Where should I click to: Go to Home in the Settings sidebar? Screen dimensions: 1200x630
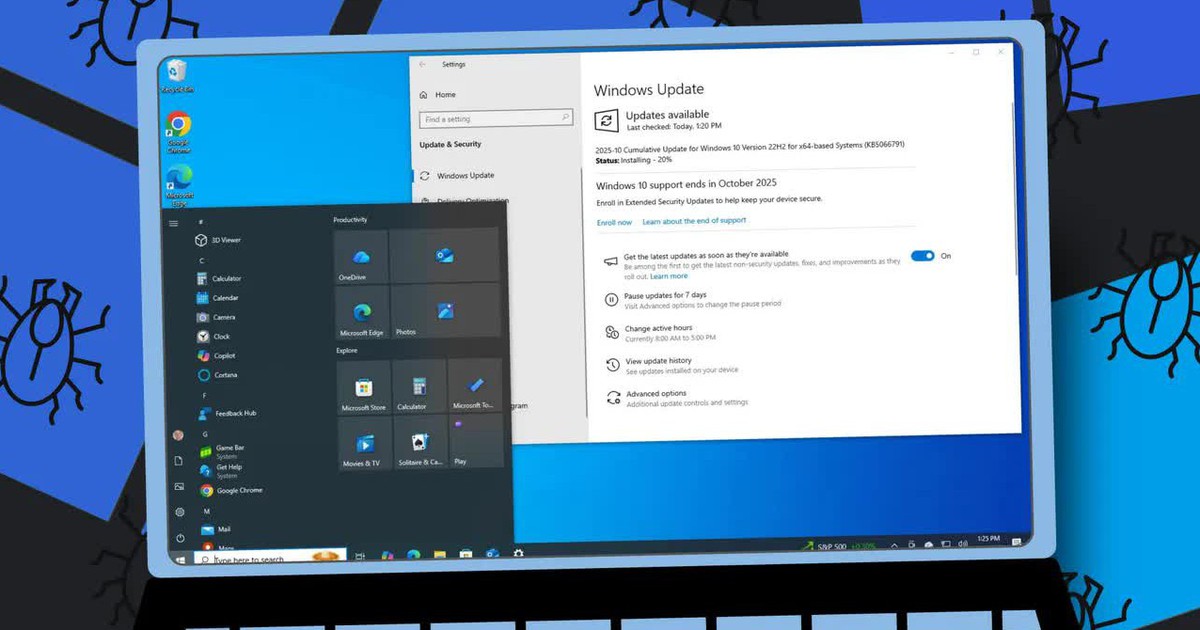445,95
